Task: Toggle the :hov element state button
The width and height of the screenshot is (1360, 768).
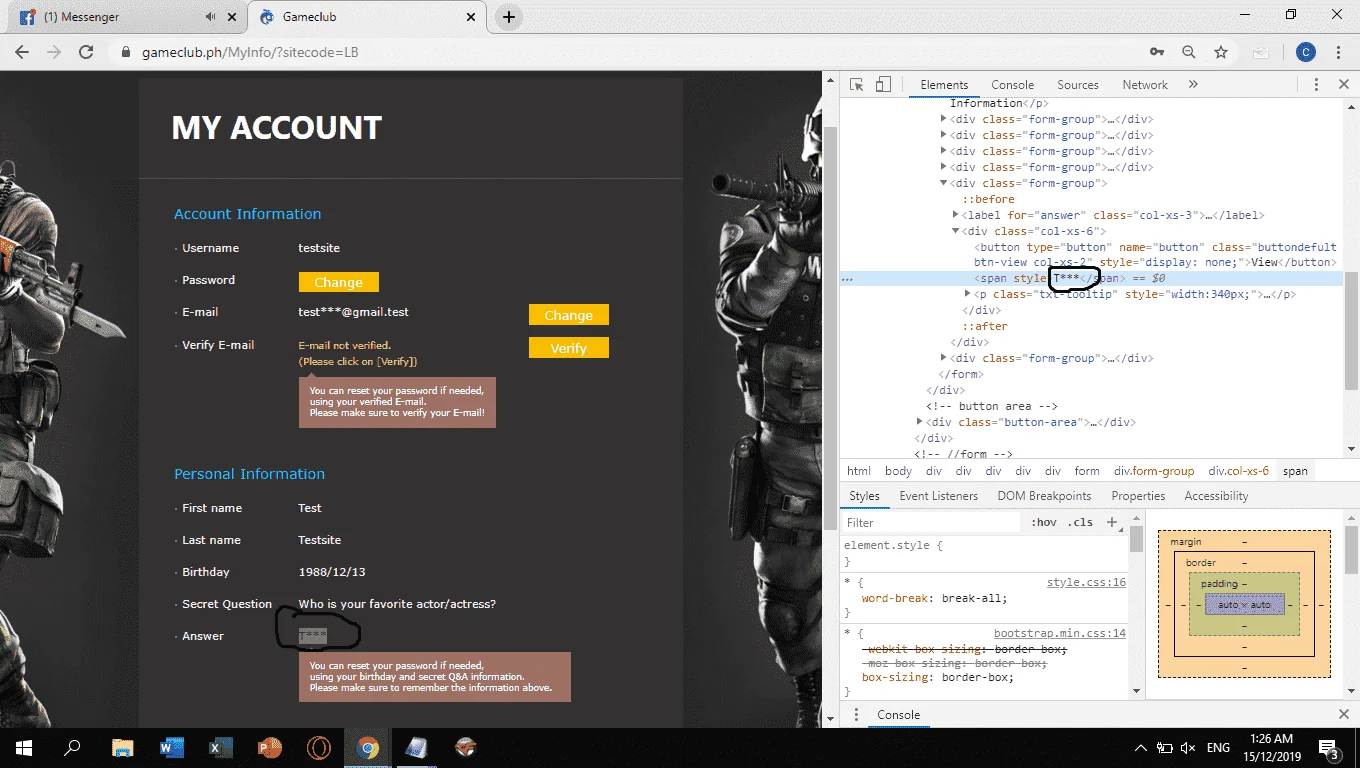Action: pyautogui.click(x=1044, y=522)
